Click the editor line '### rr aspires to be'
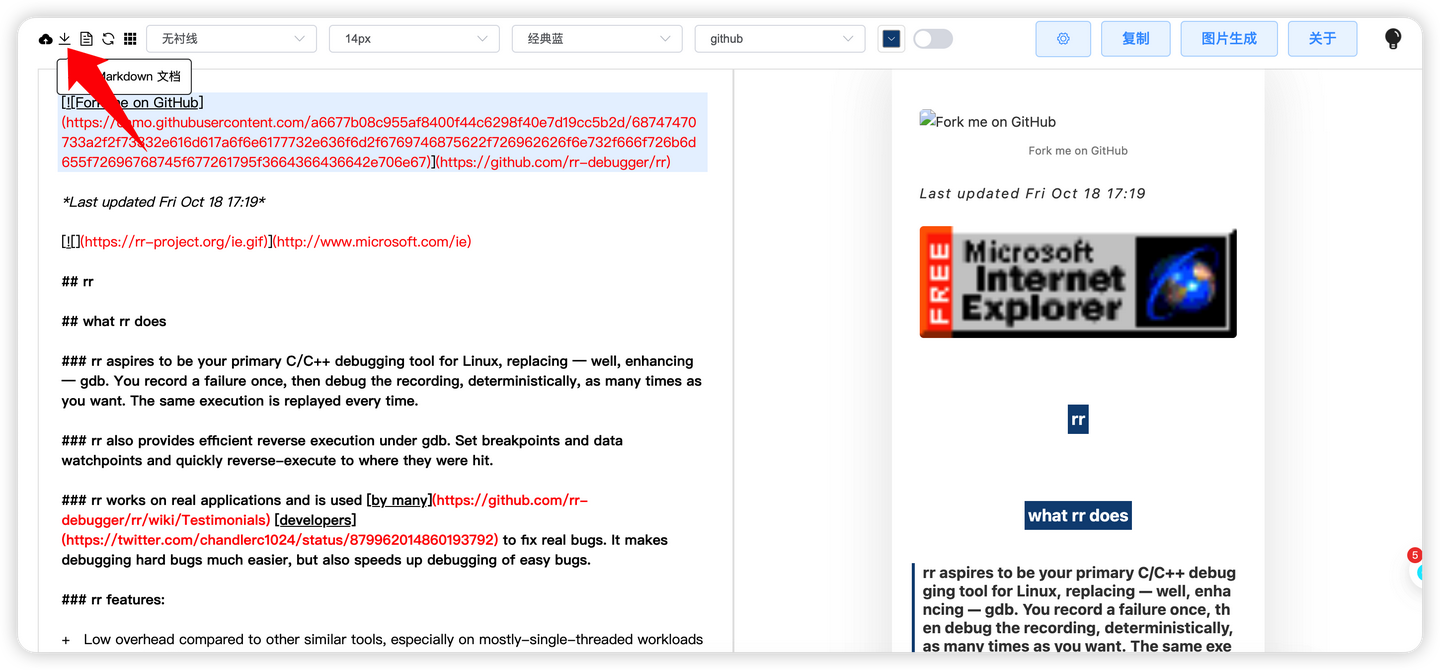The image size is (1440, 670). point(382,381)
